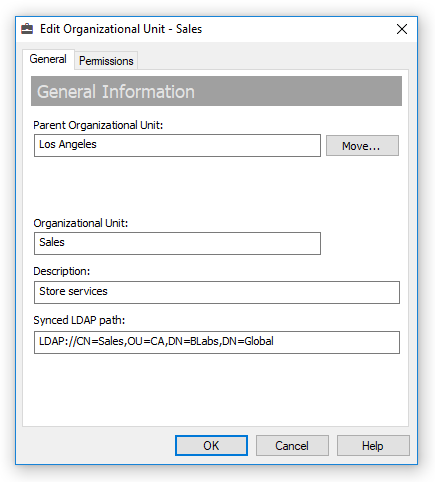Click the Synced LDAP path field
435x482 pixels.
[x=217, y=342]
